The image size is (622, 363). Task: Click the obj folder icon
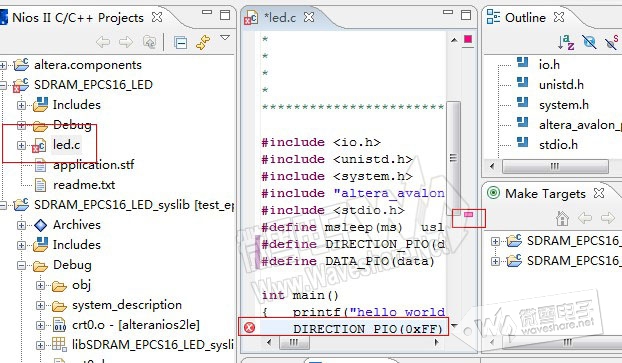(60, 286)
